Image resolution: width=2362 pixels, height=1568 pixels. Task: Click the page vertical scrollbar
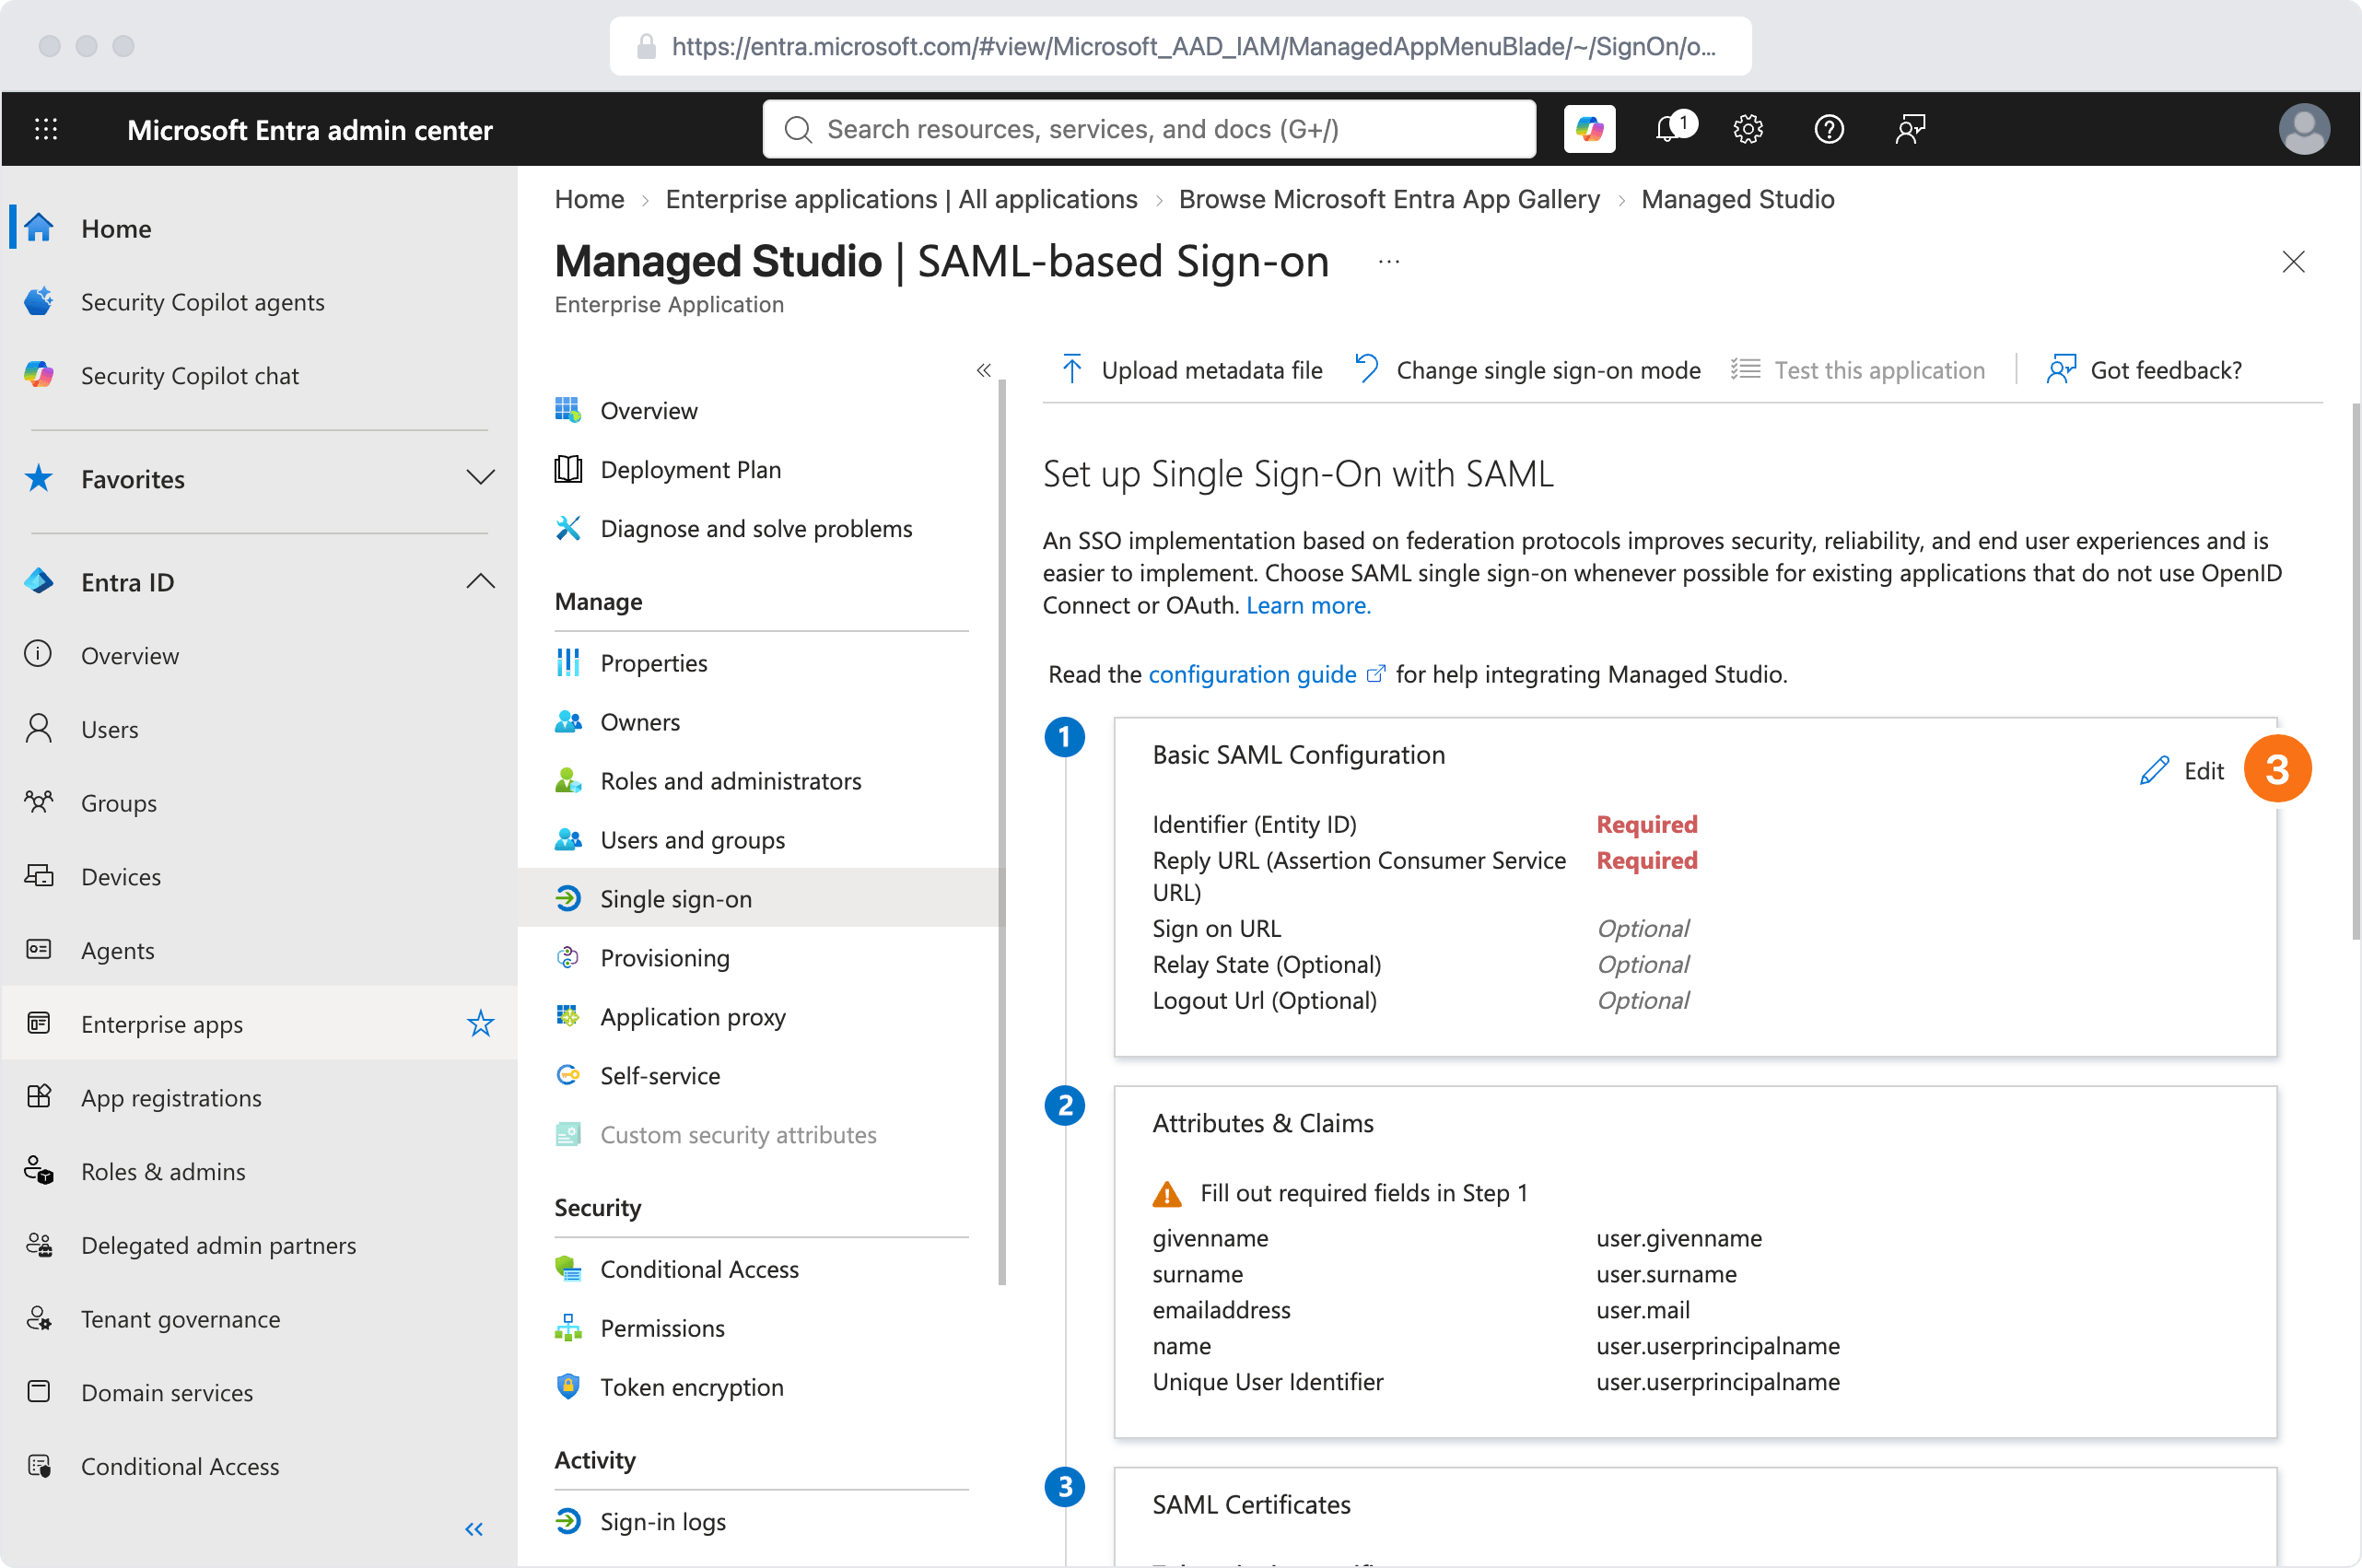[x=2355, y=670]
